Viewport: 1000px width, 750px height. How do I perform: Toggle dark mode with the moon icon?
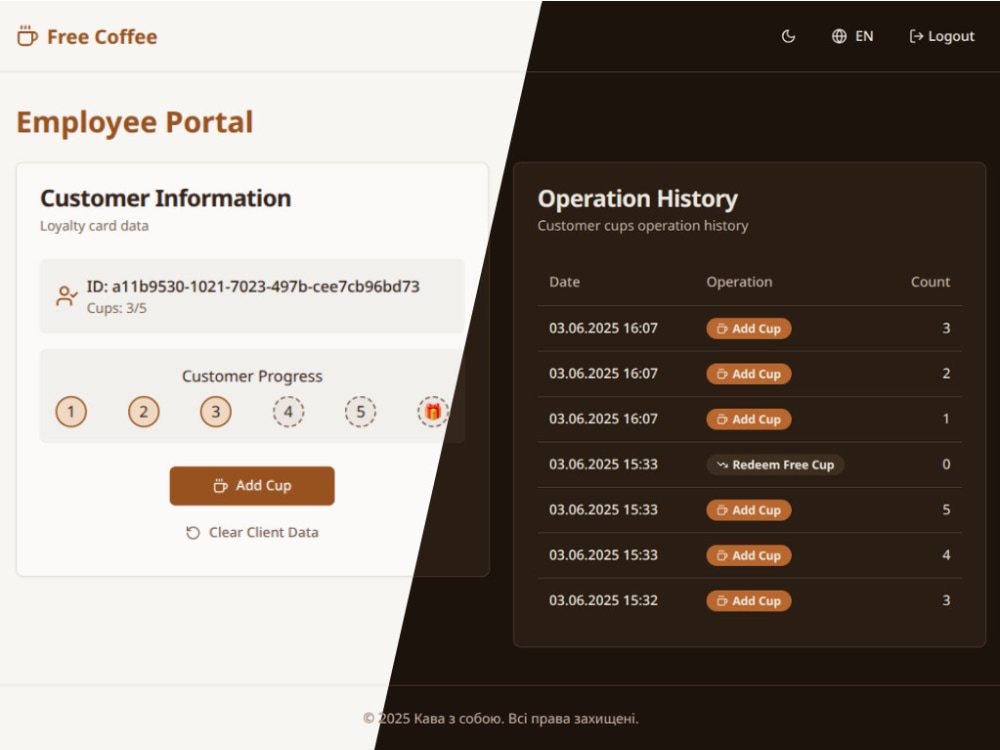tap(788, 36)
